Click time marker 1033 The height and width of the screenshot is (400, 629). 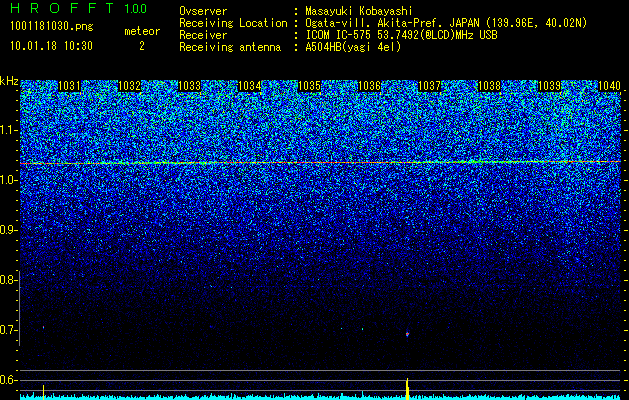[189, 86]
